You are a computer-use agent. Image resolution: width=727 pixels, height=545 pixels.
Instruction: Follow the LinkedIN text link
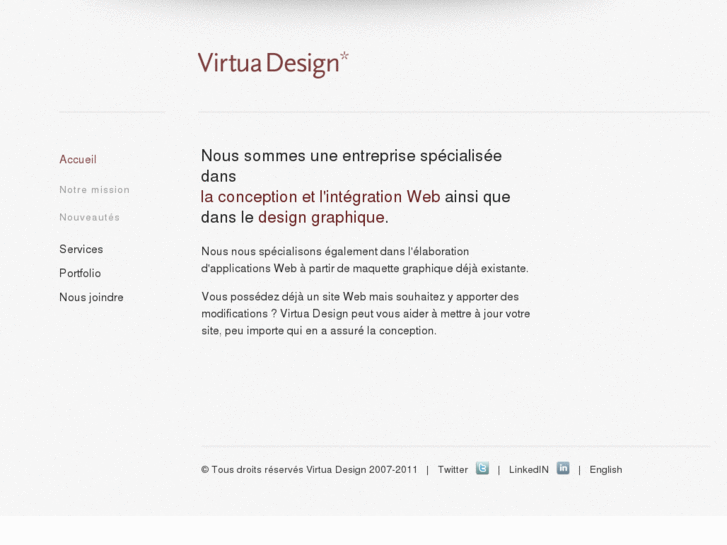coord(529,470)
